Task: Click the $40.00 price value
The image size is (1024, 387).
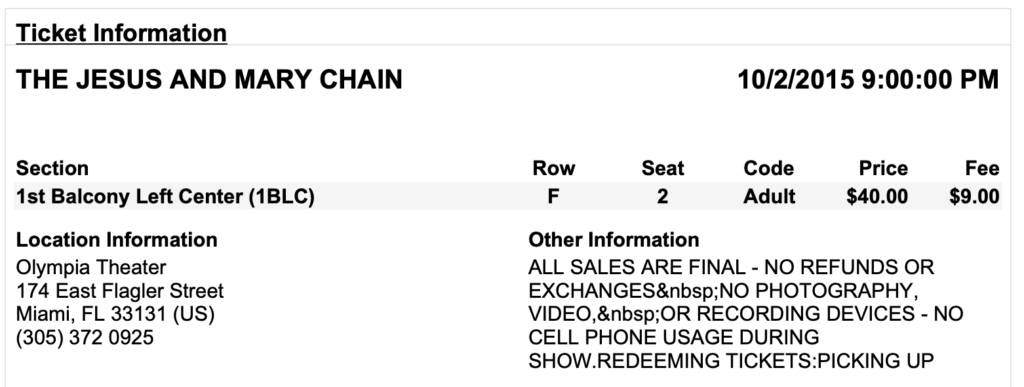Action: pyautogui.click(x=877, y=196)
